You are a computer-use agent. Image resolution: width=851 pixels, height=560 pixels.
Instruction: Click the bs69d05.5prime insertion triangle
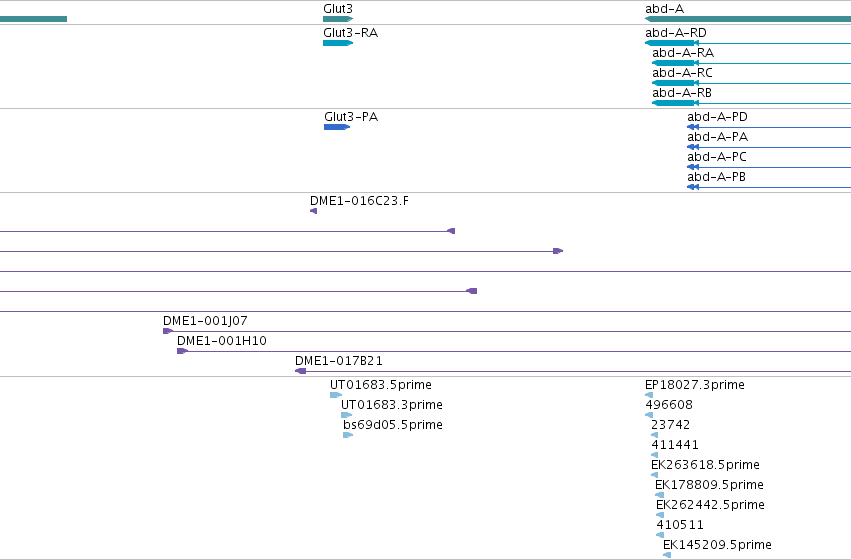coord(348,435)
